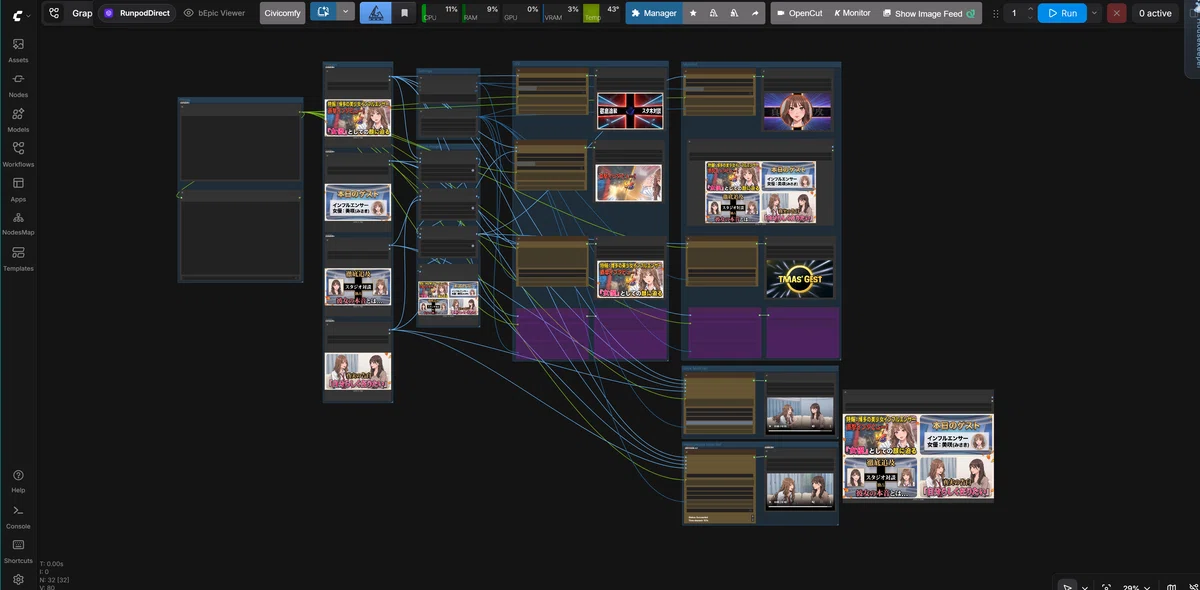Open the NodesMap sidebar panel

tap(18, 223)
